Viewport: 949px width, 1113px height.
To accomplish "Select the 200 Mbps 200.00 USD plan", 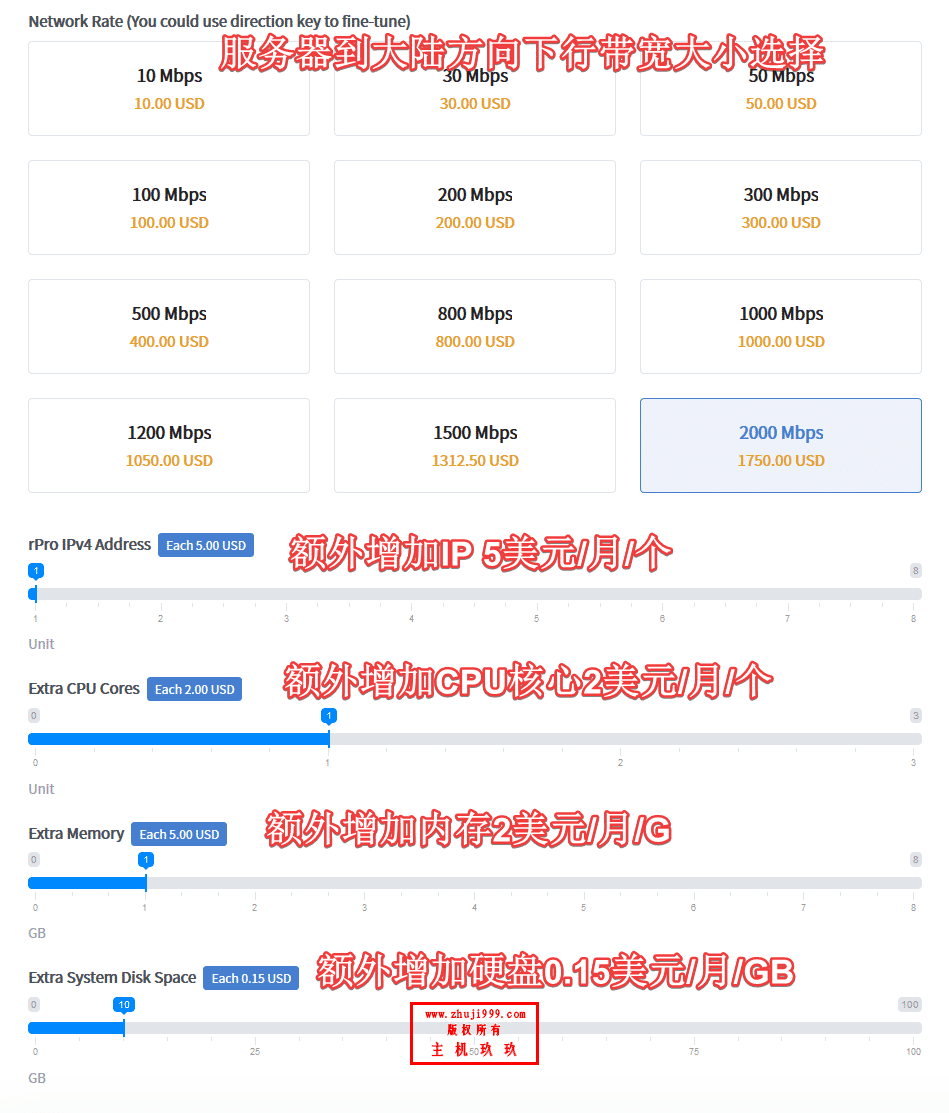I will point(475,207).
